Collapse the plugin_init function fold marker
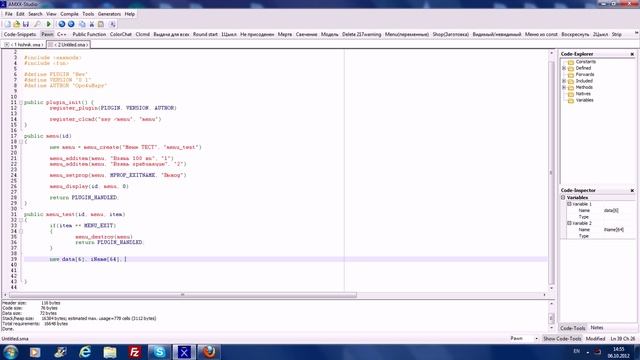 click(x=21, y=102)
